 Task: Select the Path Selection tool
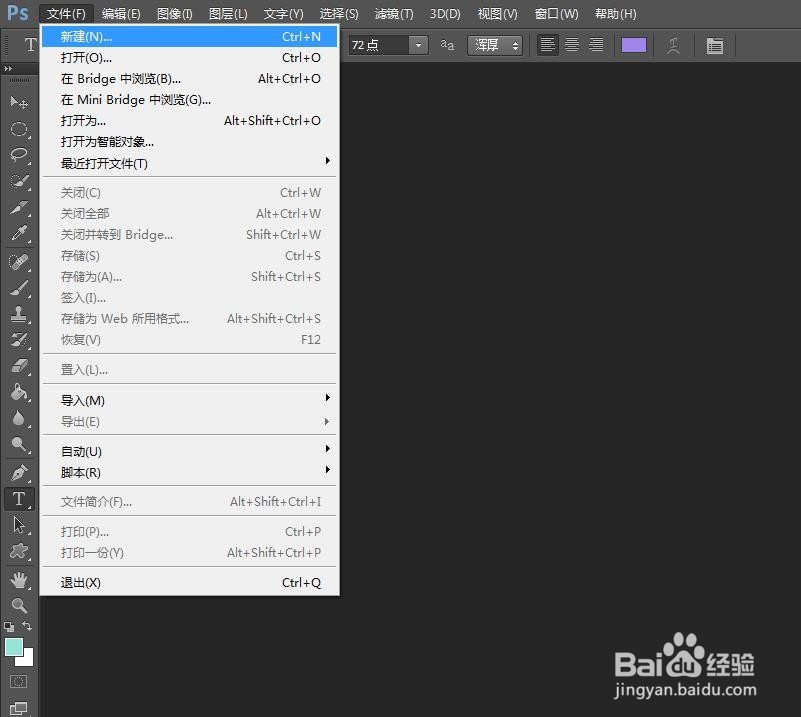(x=19, y=525)
